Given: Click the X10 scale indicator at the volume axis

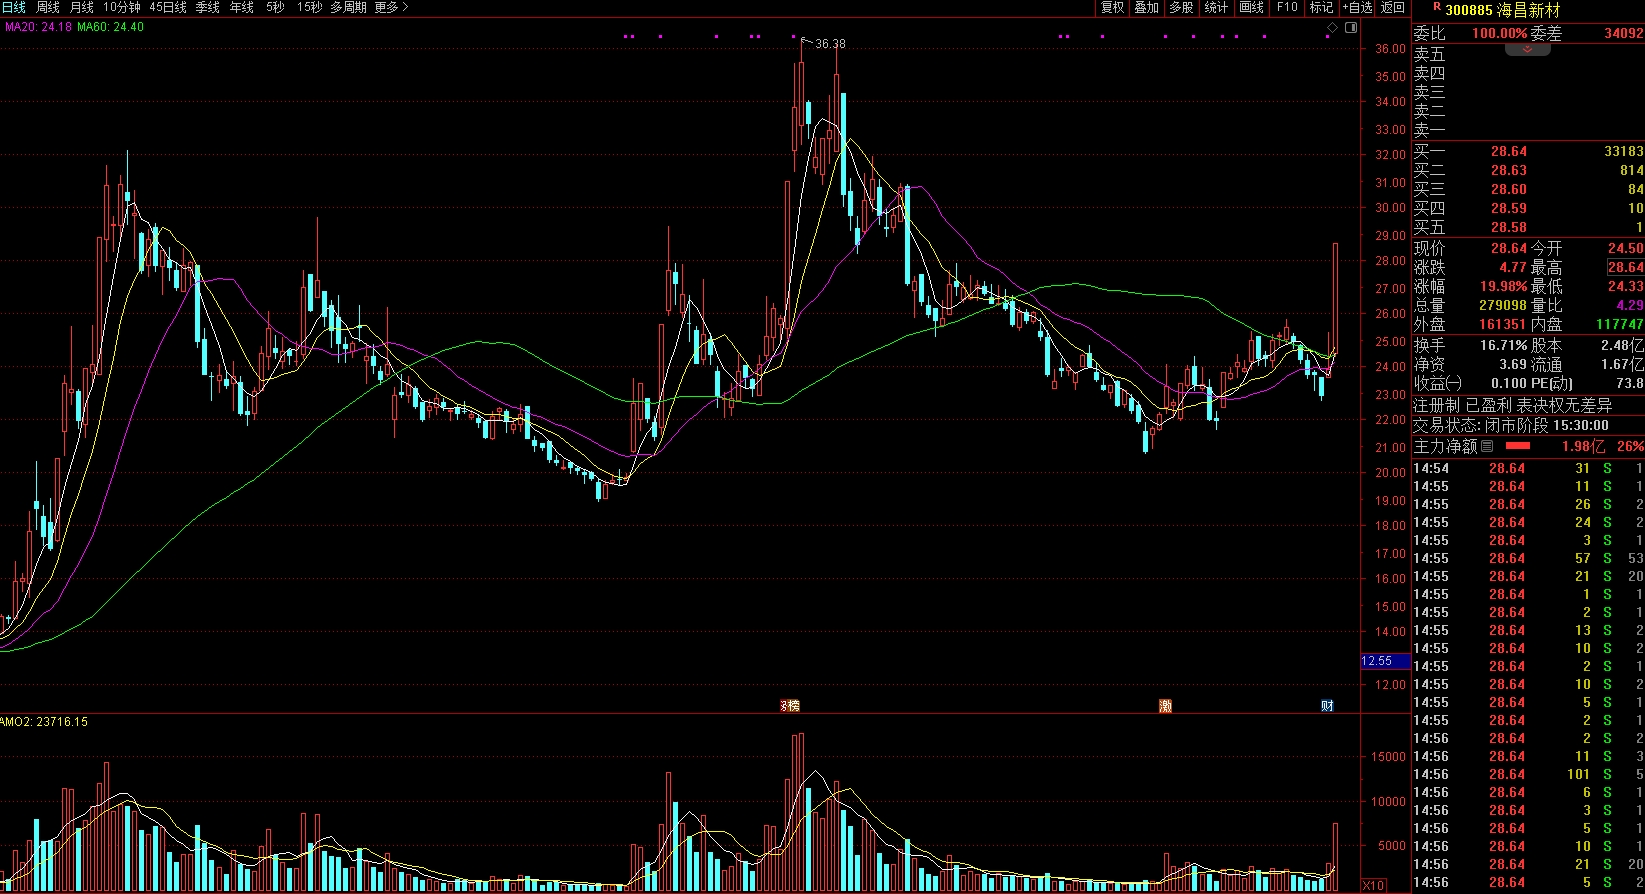Looking at the screenshot, I should click(x=1374, y=885).
